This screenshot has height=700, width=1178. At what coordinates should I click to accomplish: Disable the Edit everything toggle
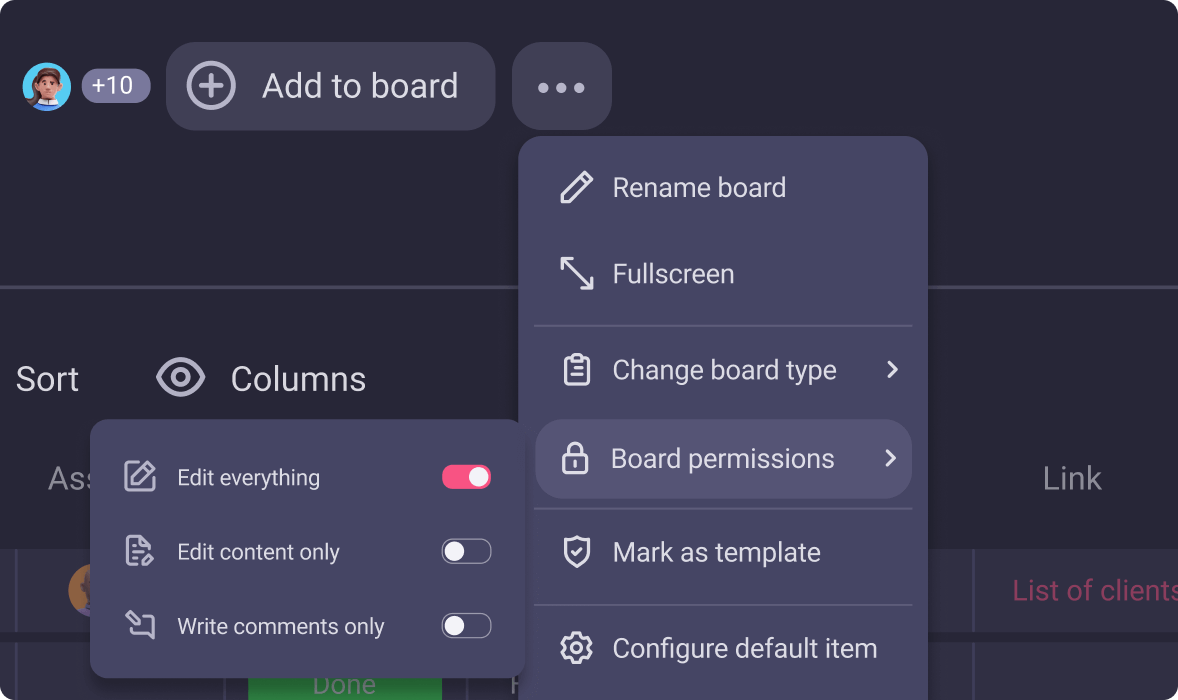[x=467, y=478]
